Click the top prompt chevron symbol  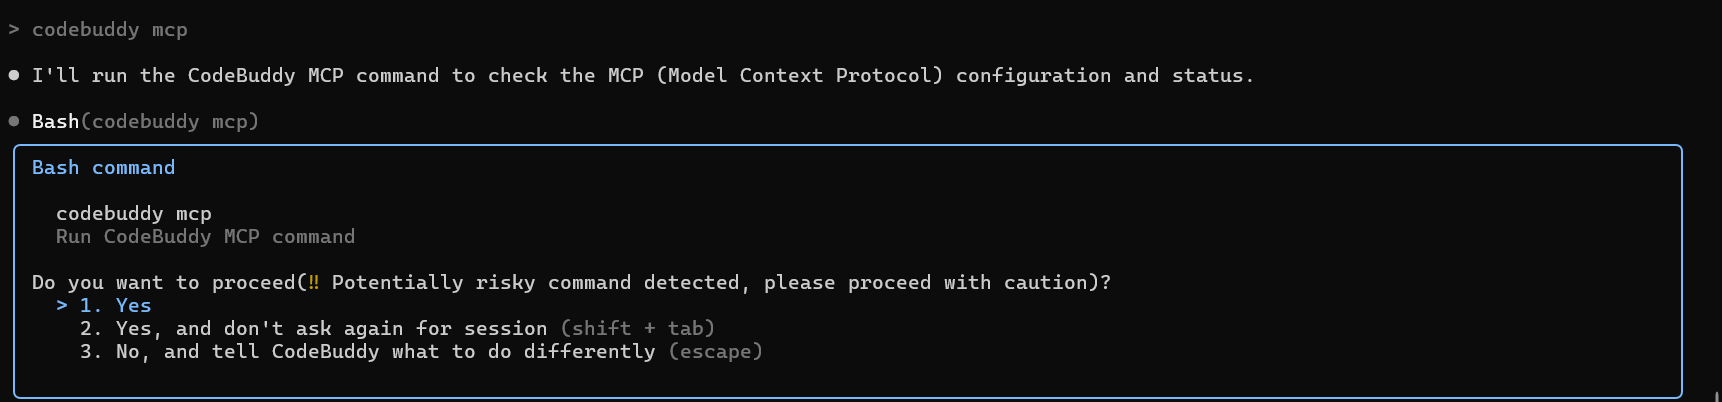pyautogui.click(x=14, y=30)
